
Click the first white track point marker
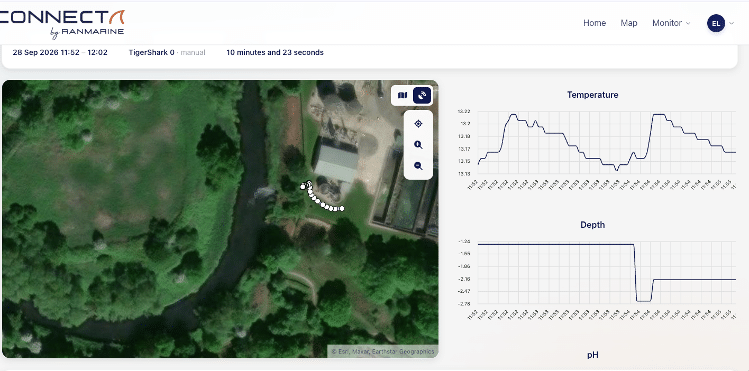point(302,187)
